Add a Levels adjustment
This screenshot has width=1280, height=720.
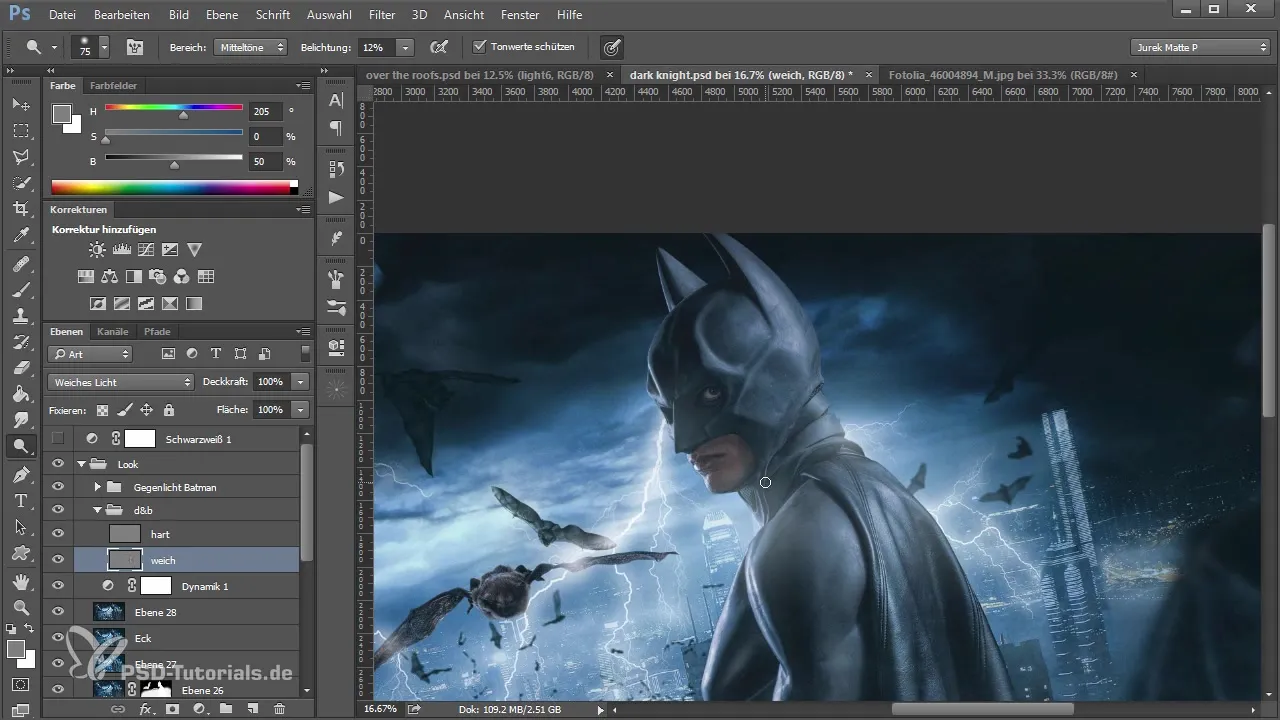click(x=121, y=249)
